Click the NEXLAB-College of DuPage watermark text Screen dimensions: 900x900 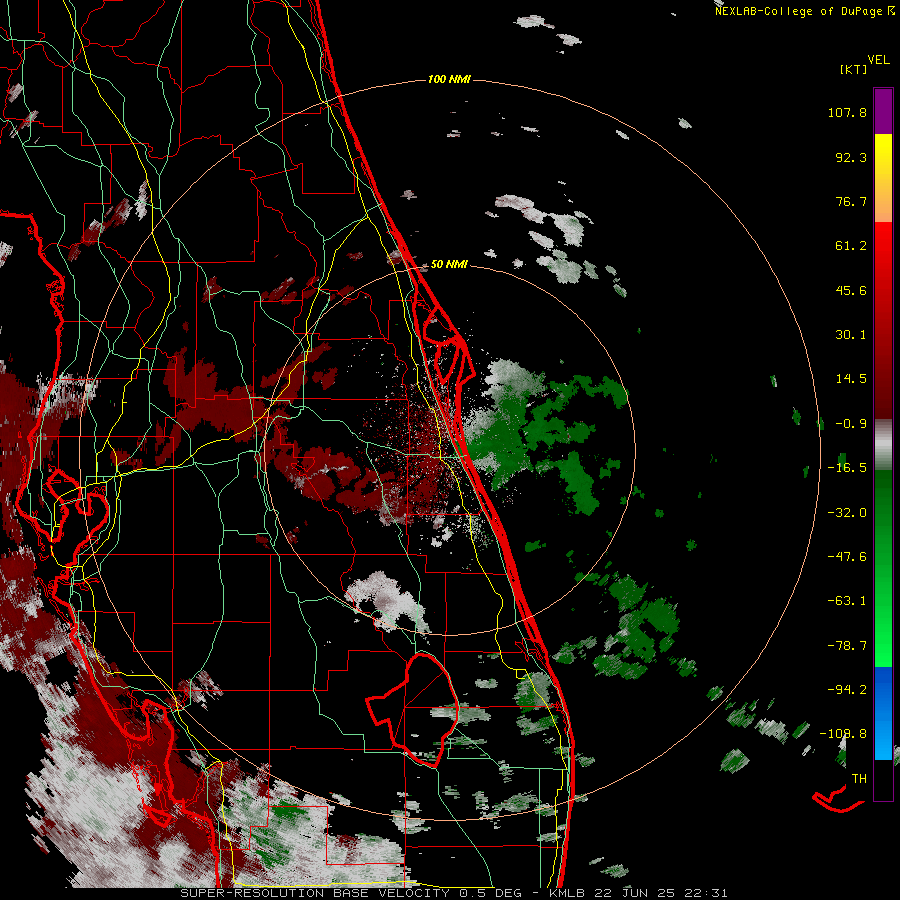[x=804, y=11]
